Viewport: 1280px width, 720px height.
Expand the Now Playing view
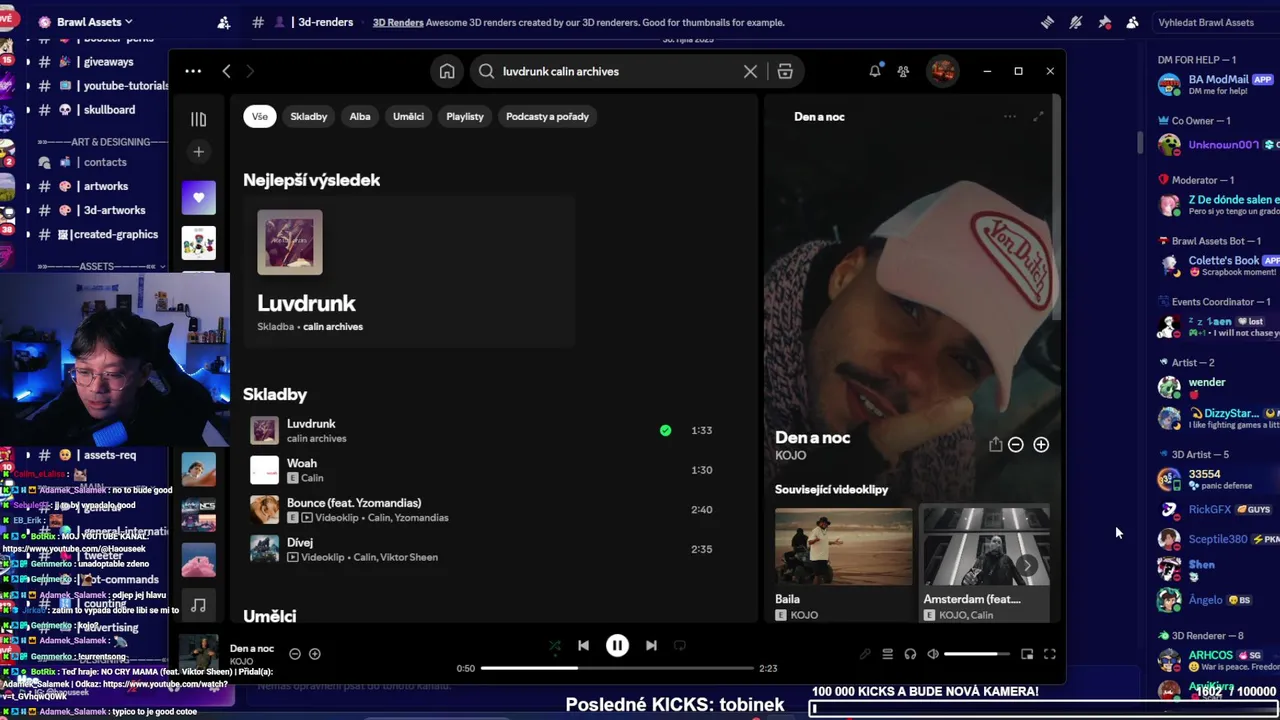(x=1038, y=117)
